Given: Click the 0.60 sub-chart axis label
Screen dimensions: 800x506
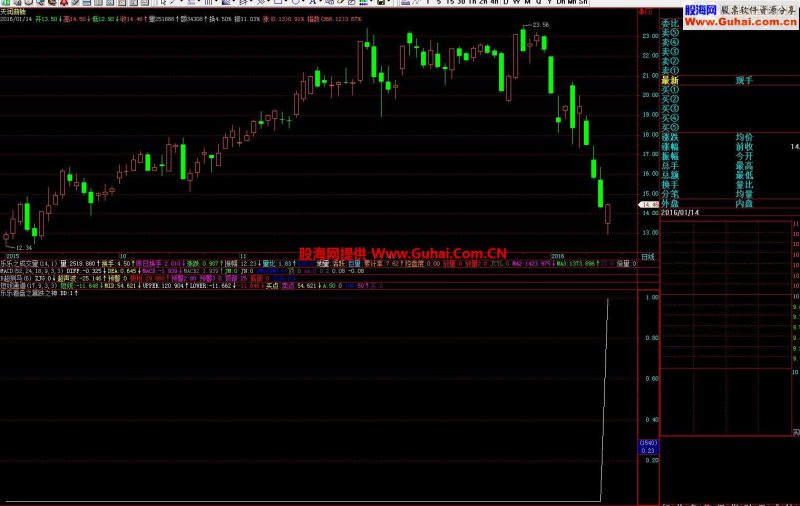Looking at the screenshot, I should tap(652, 379).
